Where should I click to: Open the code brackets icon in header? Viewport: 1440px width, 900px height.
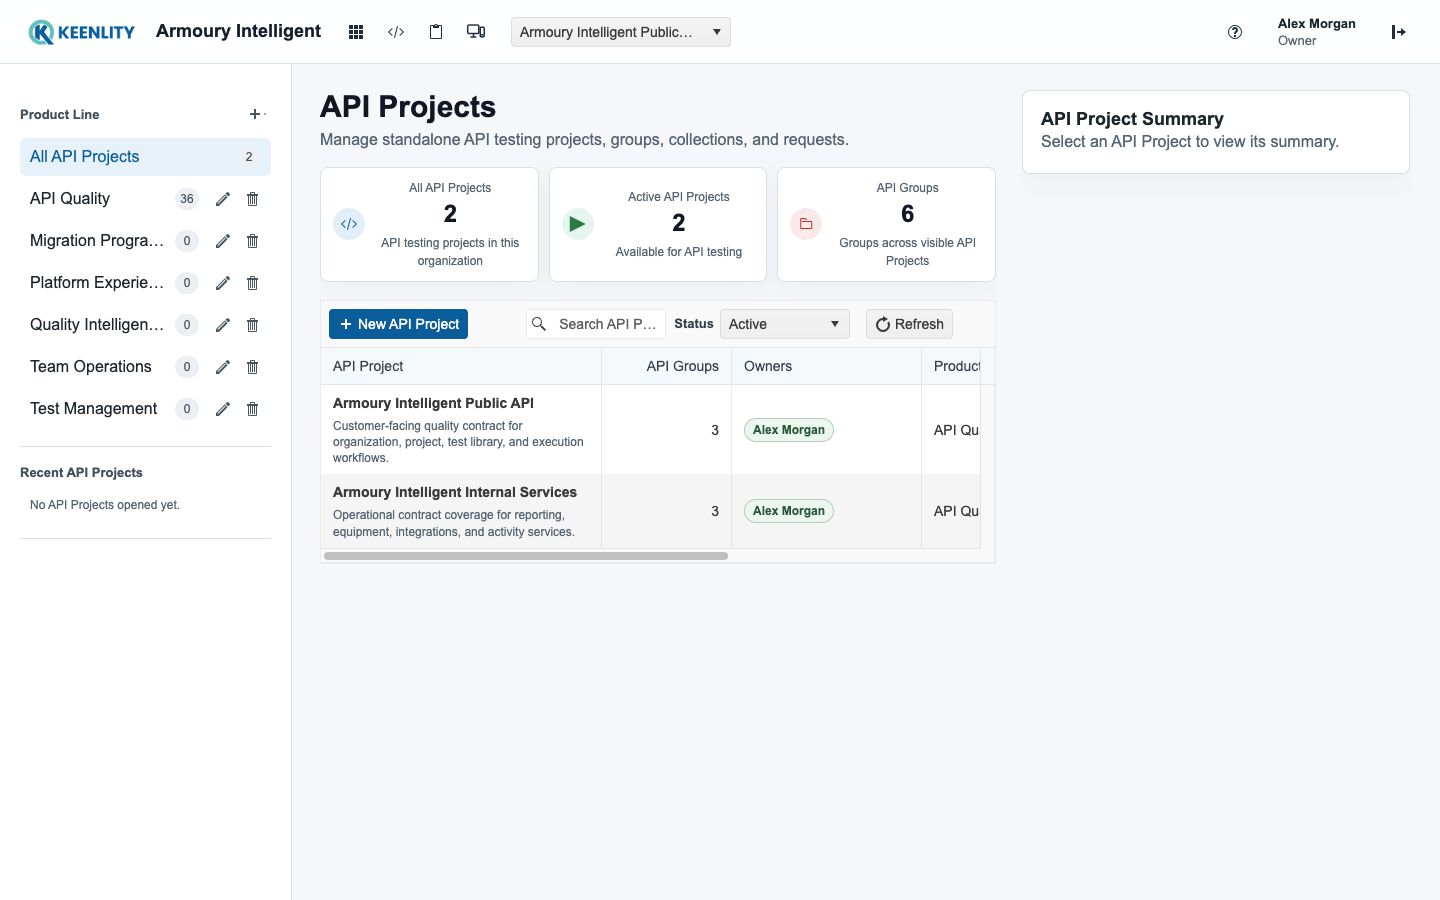(396, 32)
